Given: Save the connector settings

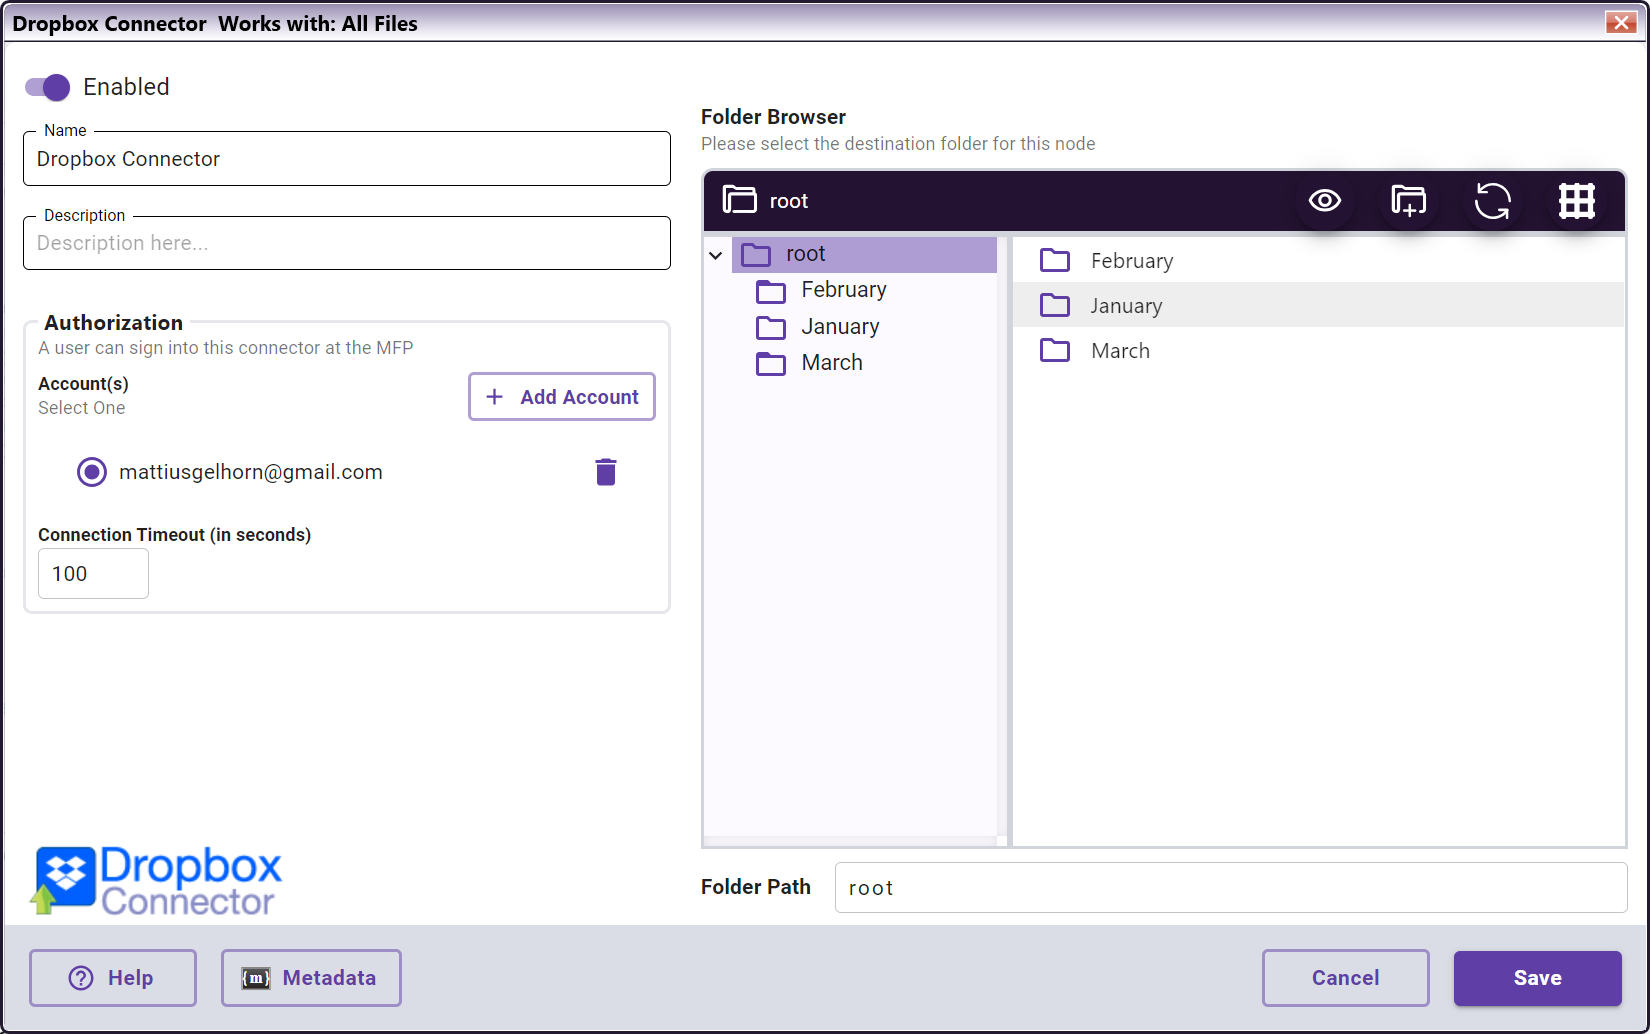Looking at the screenshot, I should click(1537, 978).
